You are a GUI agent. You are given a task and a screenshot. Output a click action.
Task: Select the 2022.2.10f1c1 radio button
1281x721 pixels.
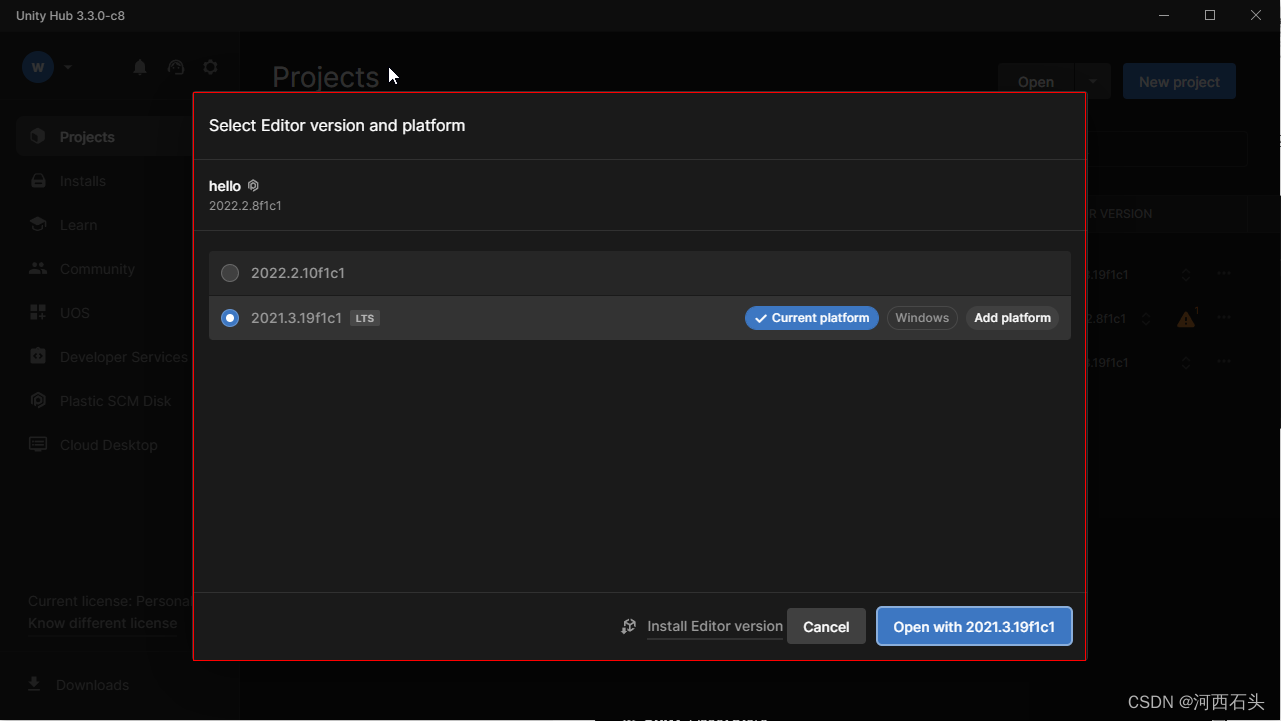coord(230,273)
